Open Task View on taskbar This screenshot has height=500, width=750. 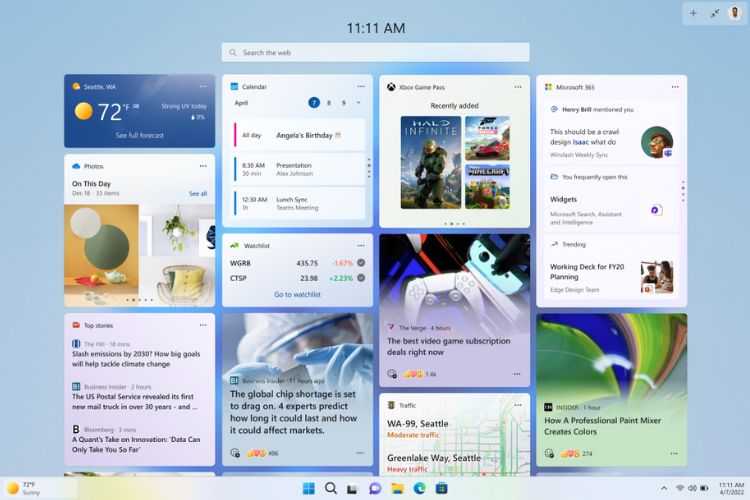click(353, 489)
